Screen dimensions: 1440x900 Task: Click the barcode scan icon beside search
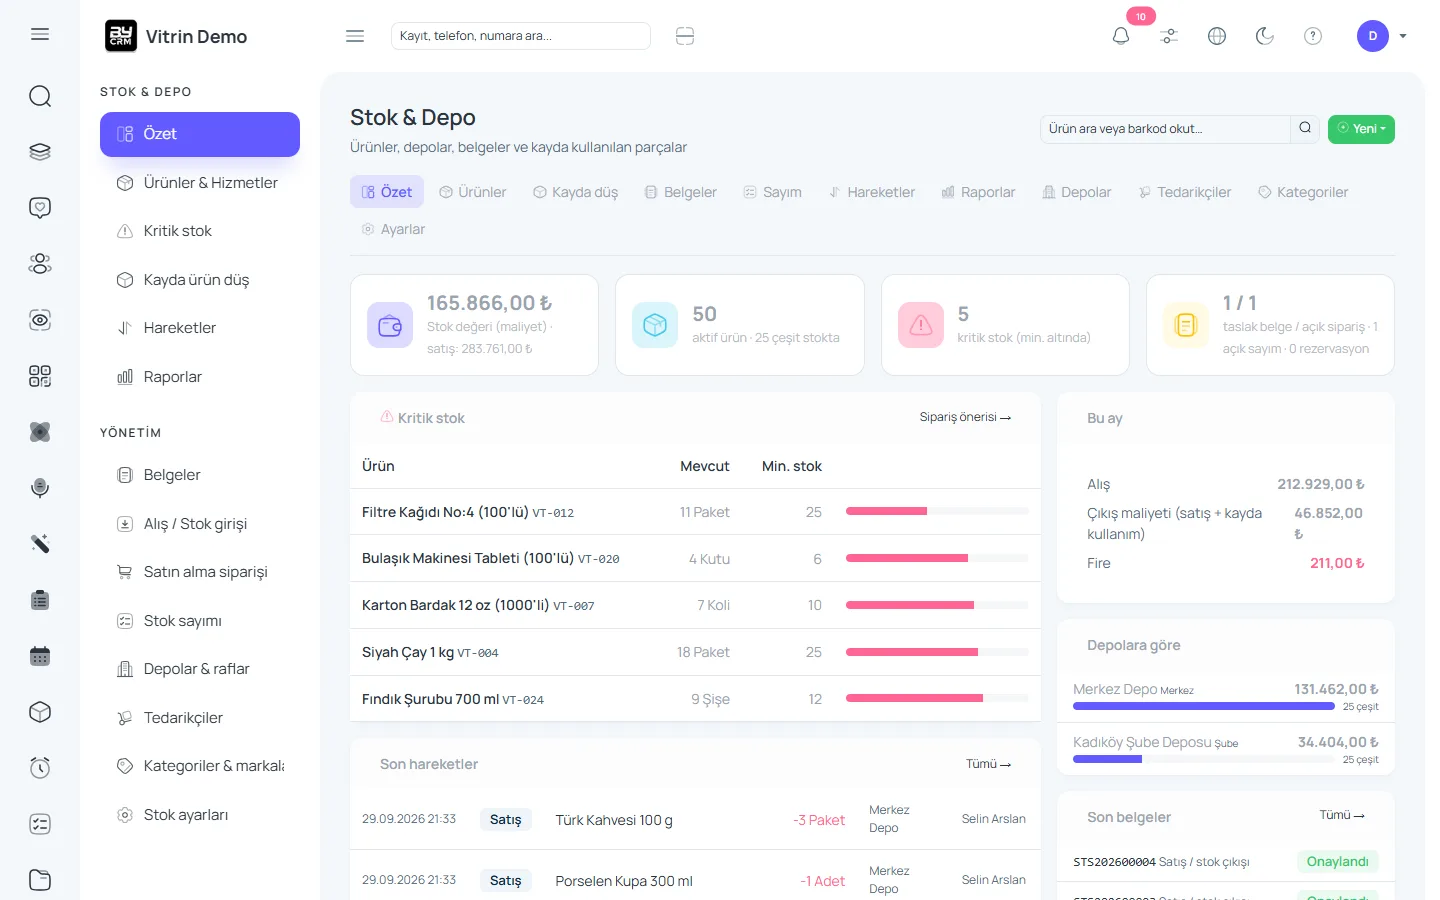[x=685, y=36]
